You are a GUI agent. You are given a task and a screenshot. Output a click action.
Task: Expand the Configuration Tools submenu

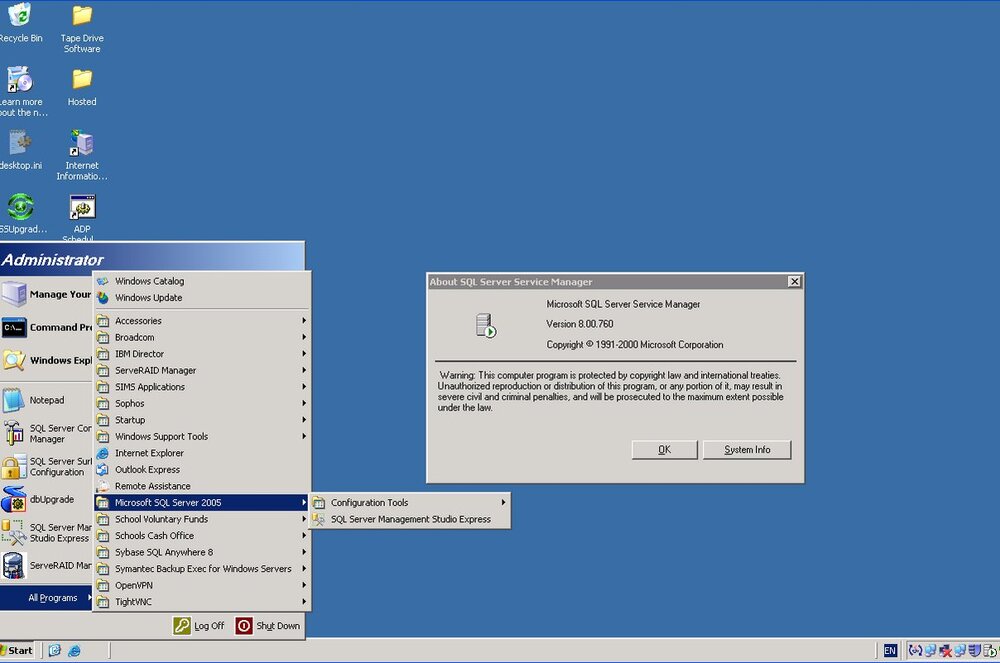click(x=410, y=503)
